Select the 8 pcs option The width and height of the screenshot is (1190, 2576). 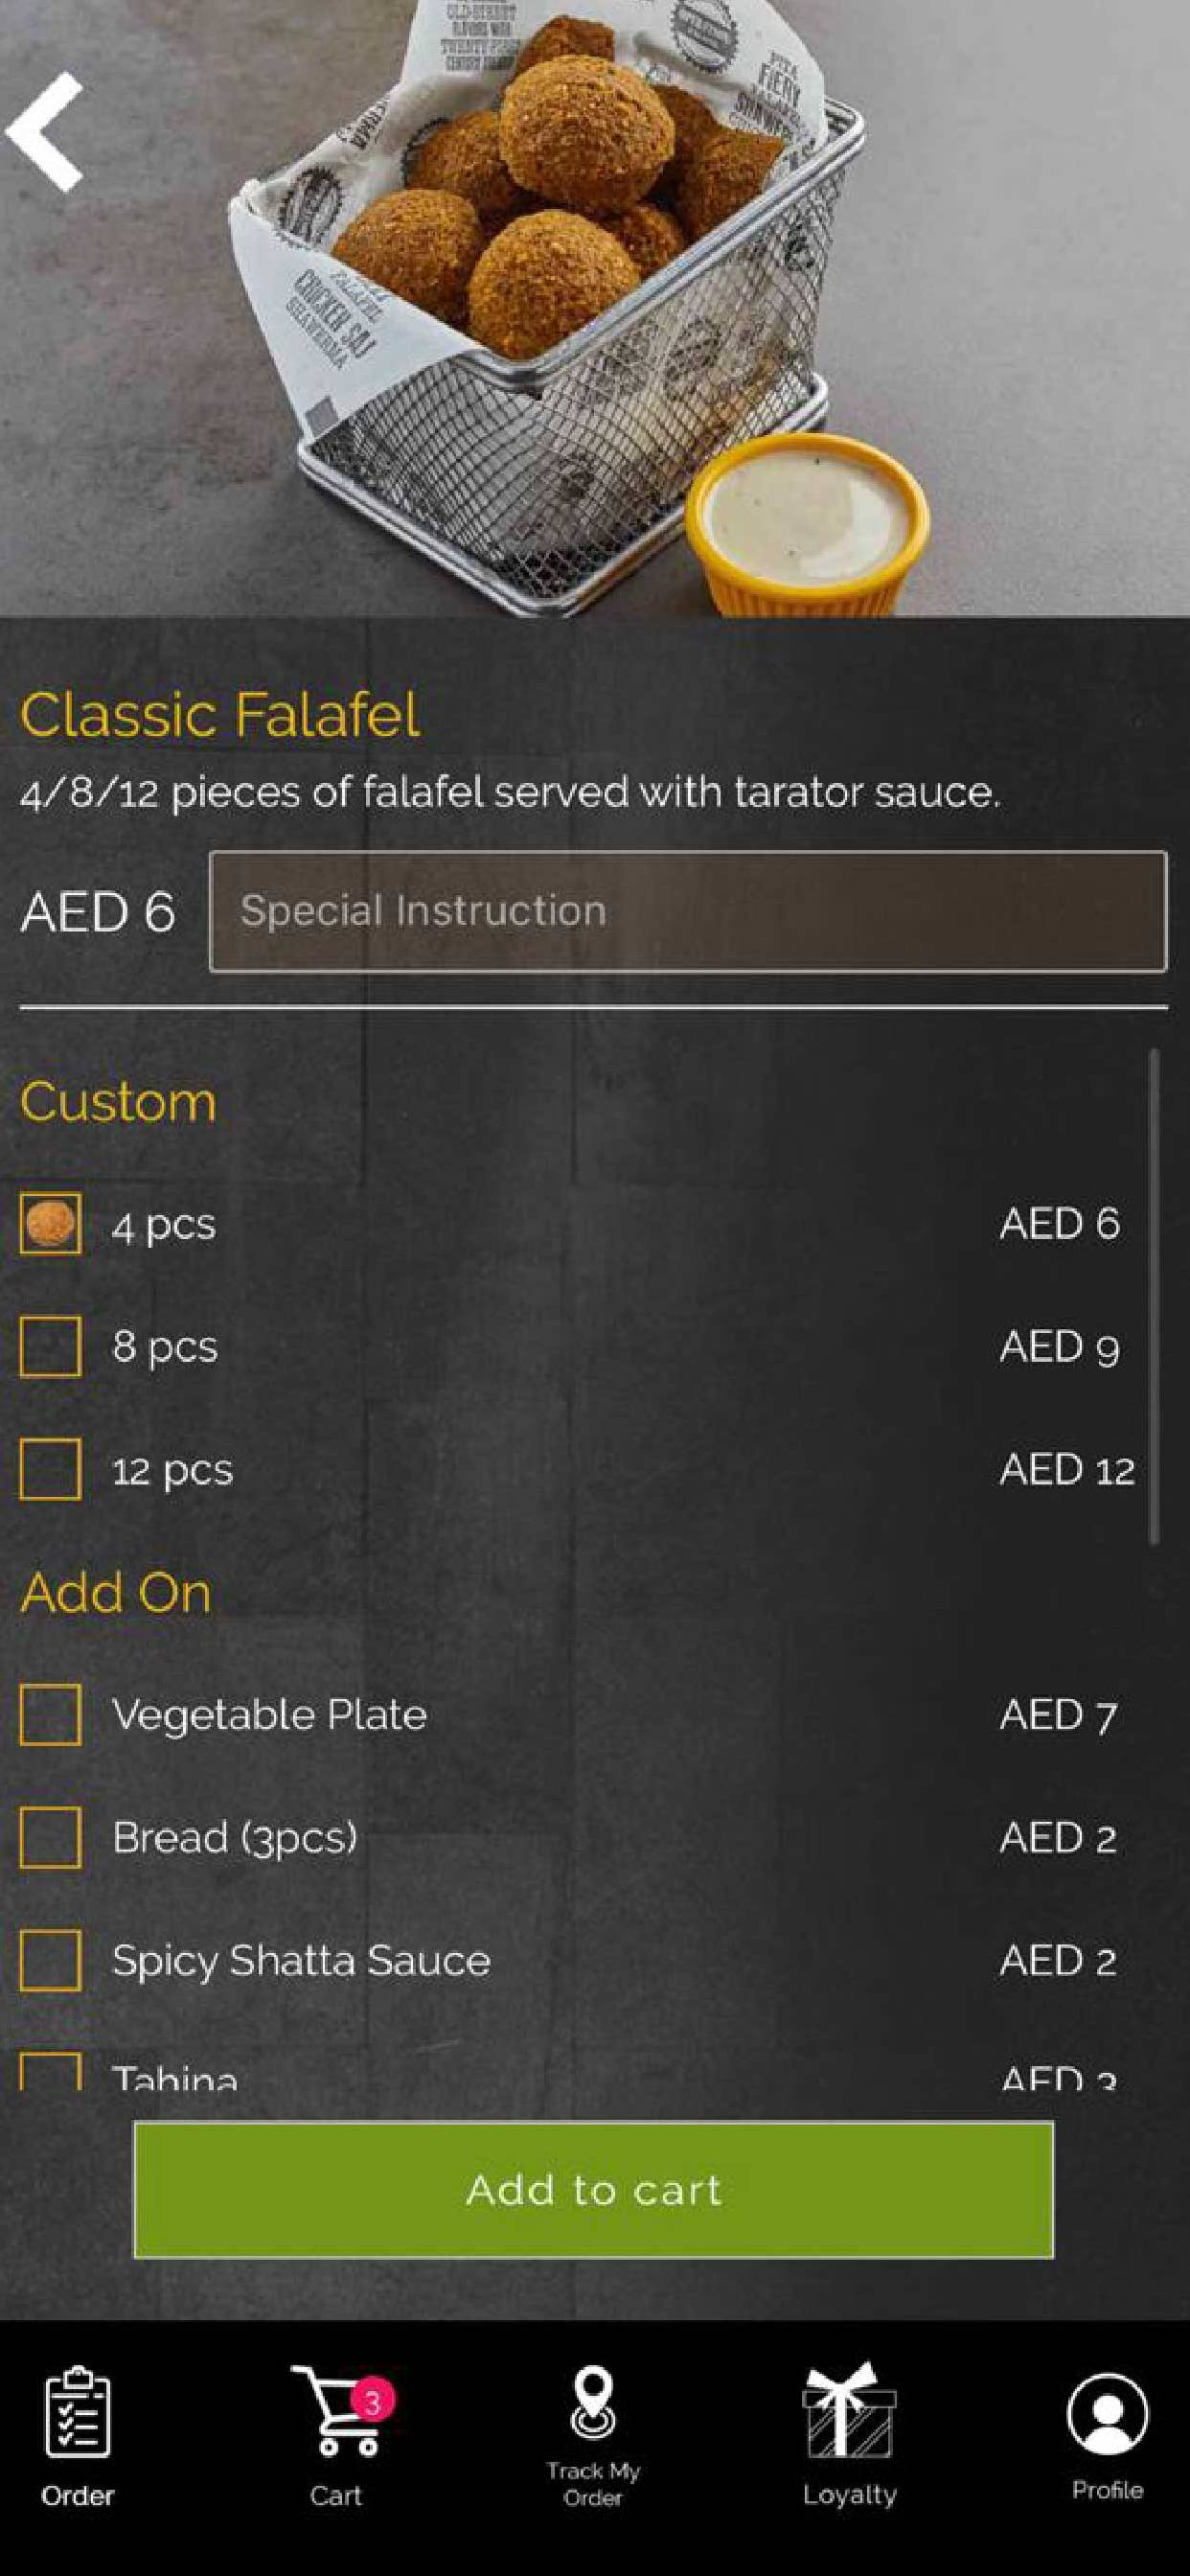pyautogui.click(x=51, y=1347)
